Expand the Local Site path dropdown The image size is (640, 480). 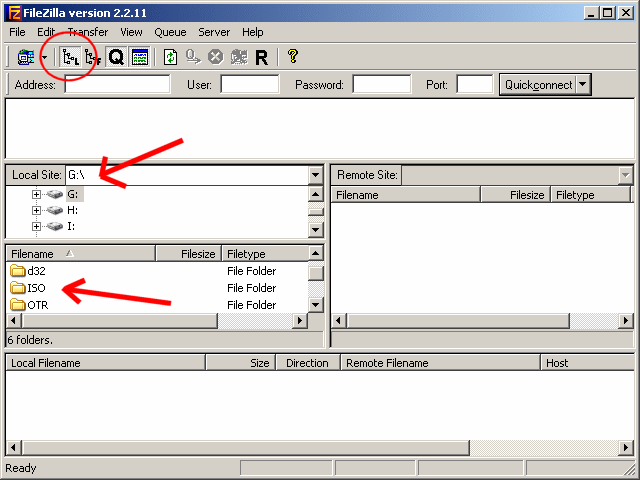coord(315,175)
